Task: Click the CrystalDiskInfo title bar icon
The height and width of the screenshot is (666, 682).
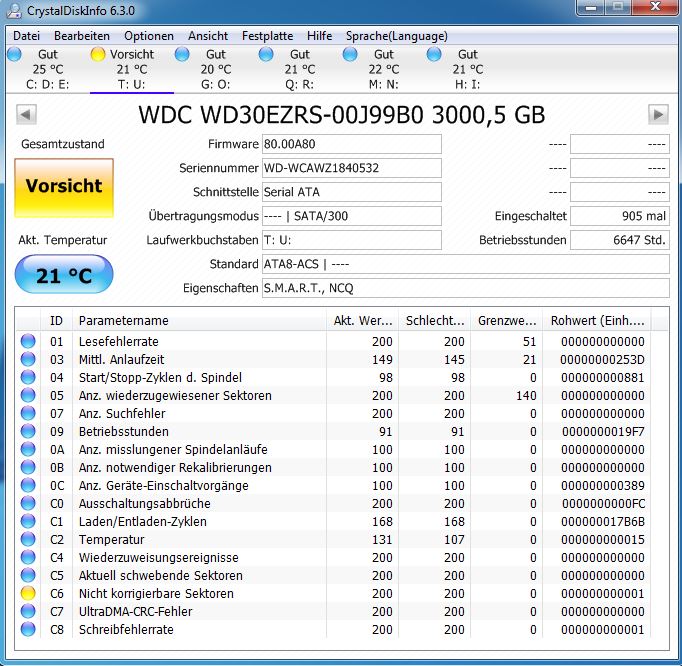Action: [x=13, y=10]
